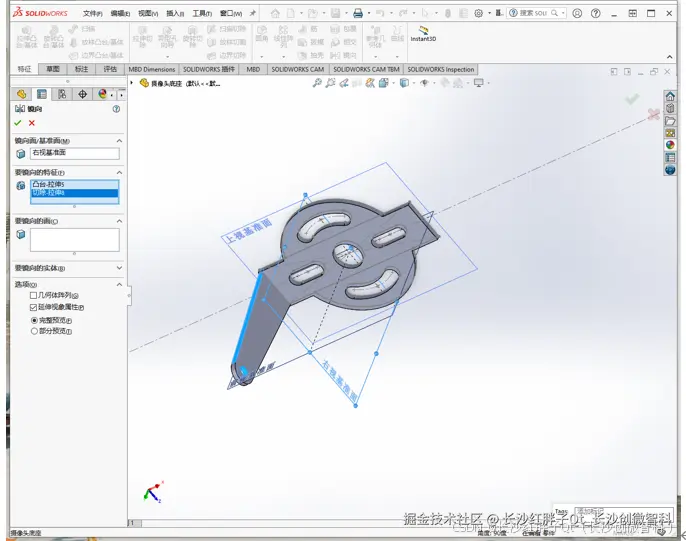Select the 部分预览 radio button
The height and width of the screenshot is (541, 686).
coord(34,331)
